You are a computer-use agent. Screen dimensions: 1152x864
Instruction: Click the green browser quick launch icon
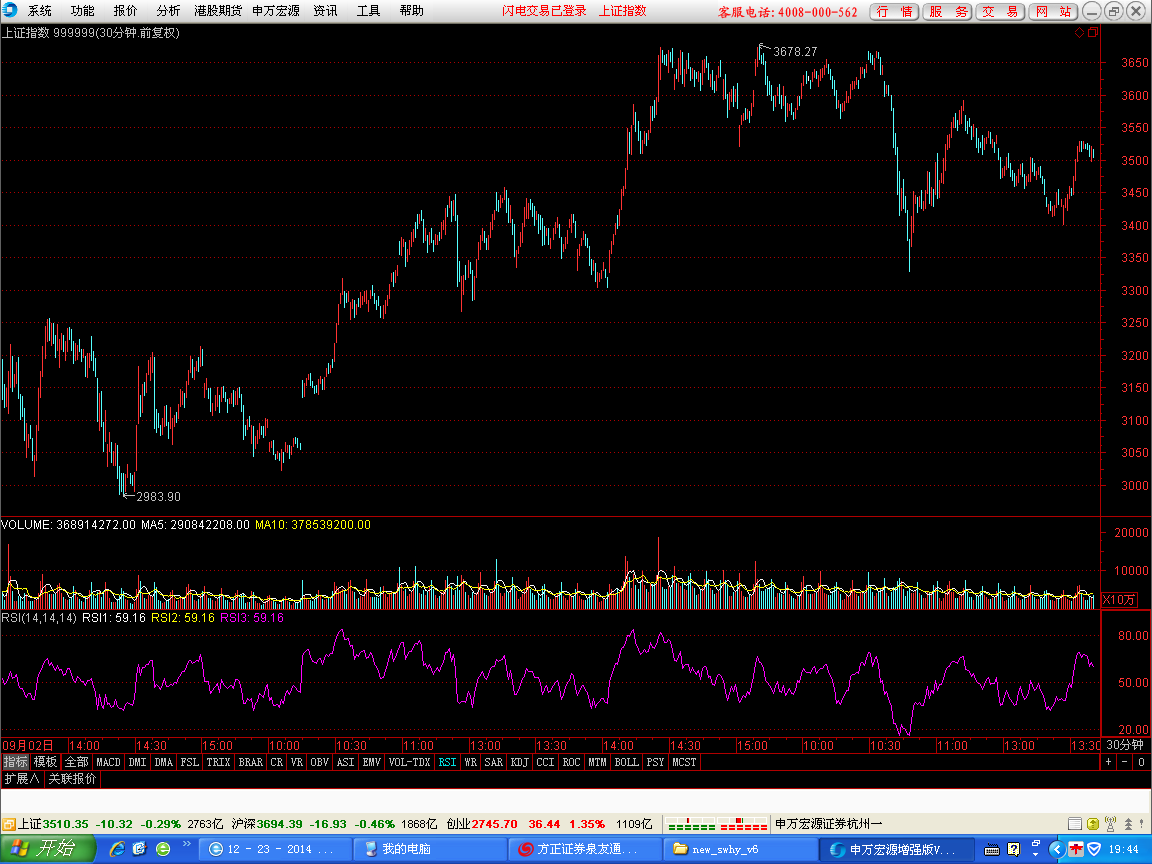163,849
